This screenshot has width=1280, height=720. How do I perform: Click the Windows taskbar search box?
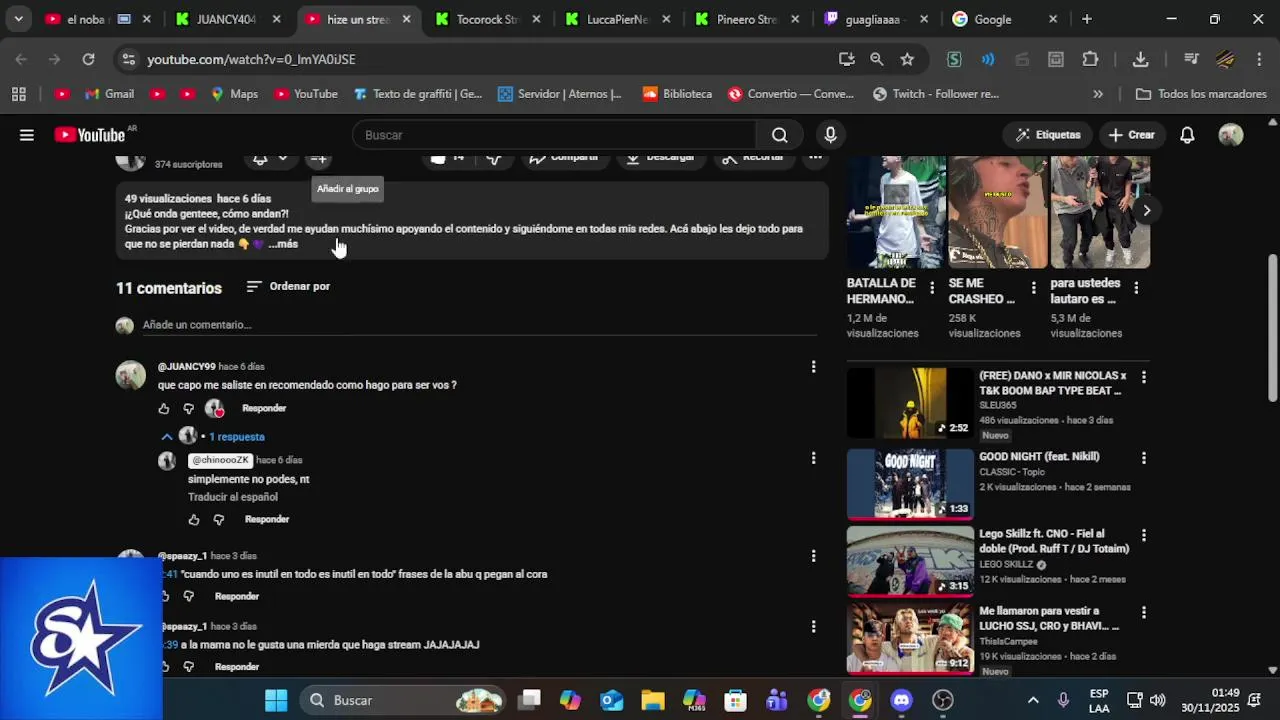point(403,700)
